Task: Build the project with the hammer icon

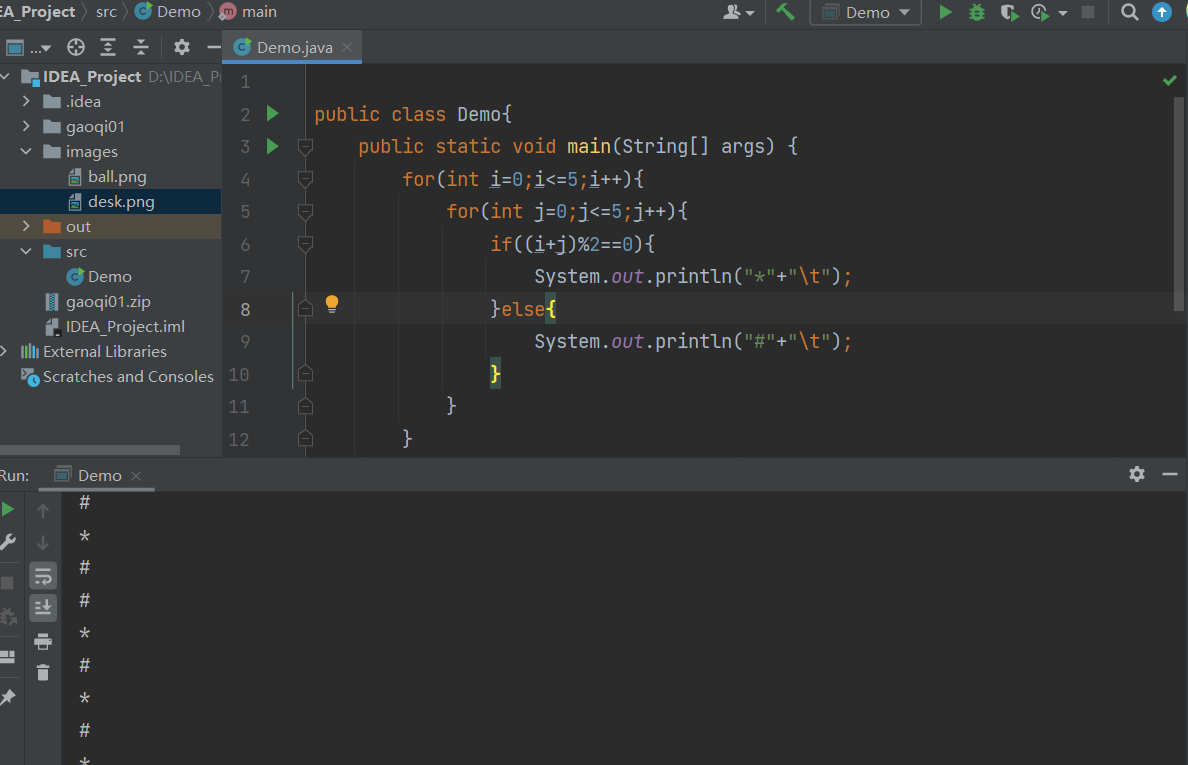Action: point(785,12)
